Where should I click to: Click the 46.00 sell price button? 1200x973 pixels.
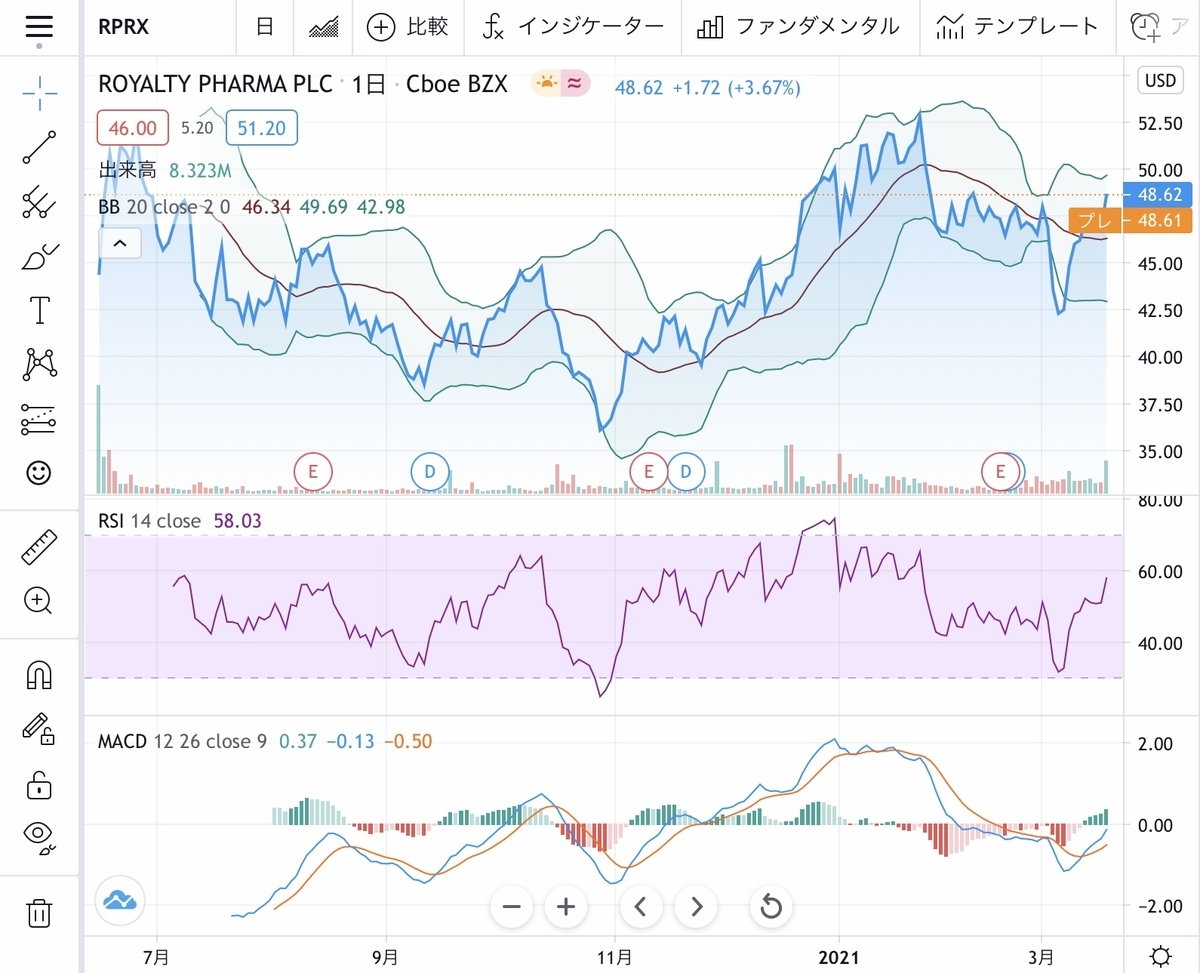tap(132, 128)
